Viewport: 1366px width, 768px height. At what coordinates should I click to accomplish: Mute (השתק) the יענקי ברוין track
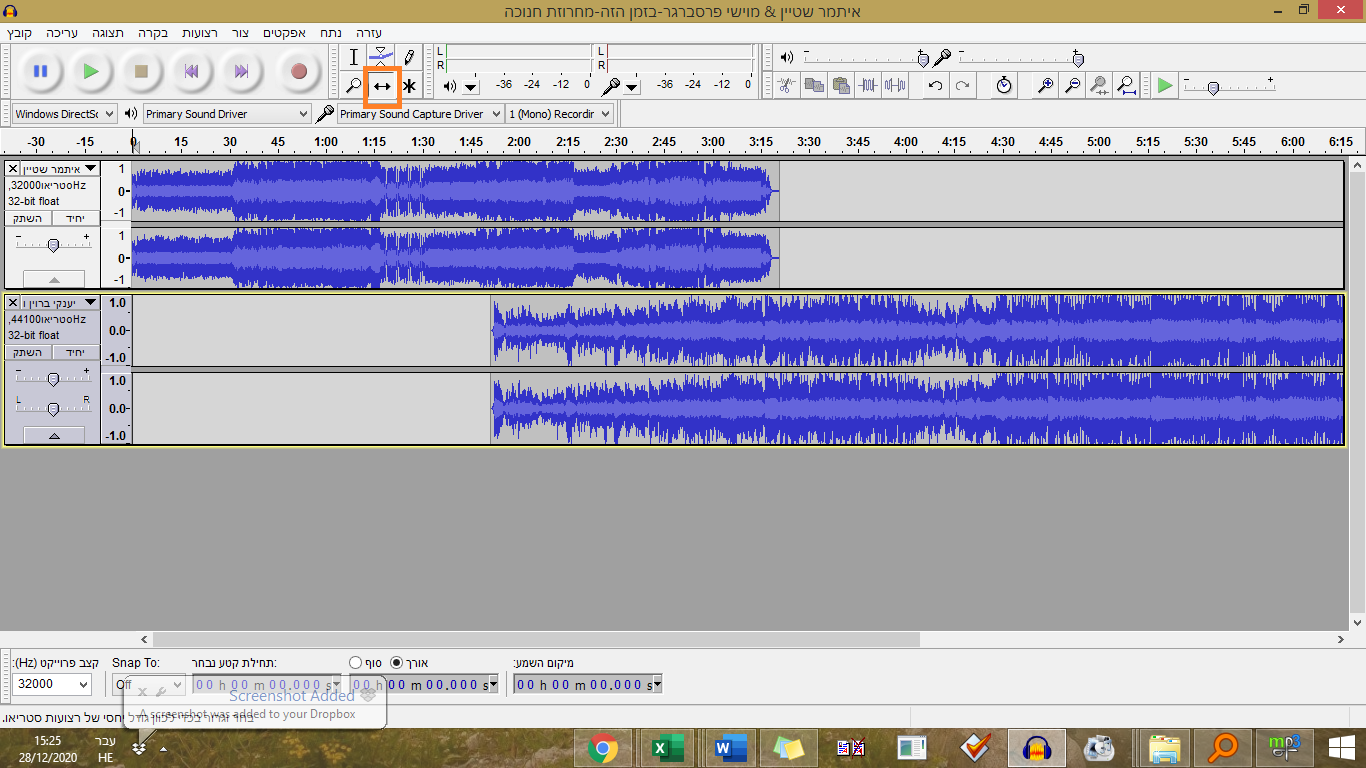(x=27, y=352)
